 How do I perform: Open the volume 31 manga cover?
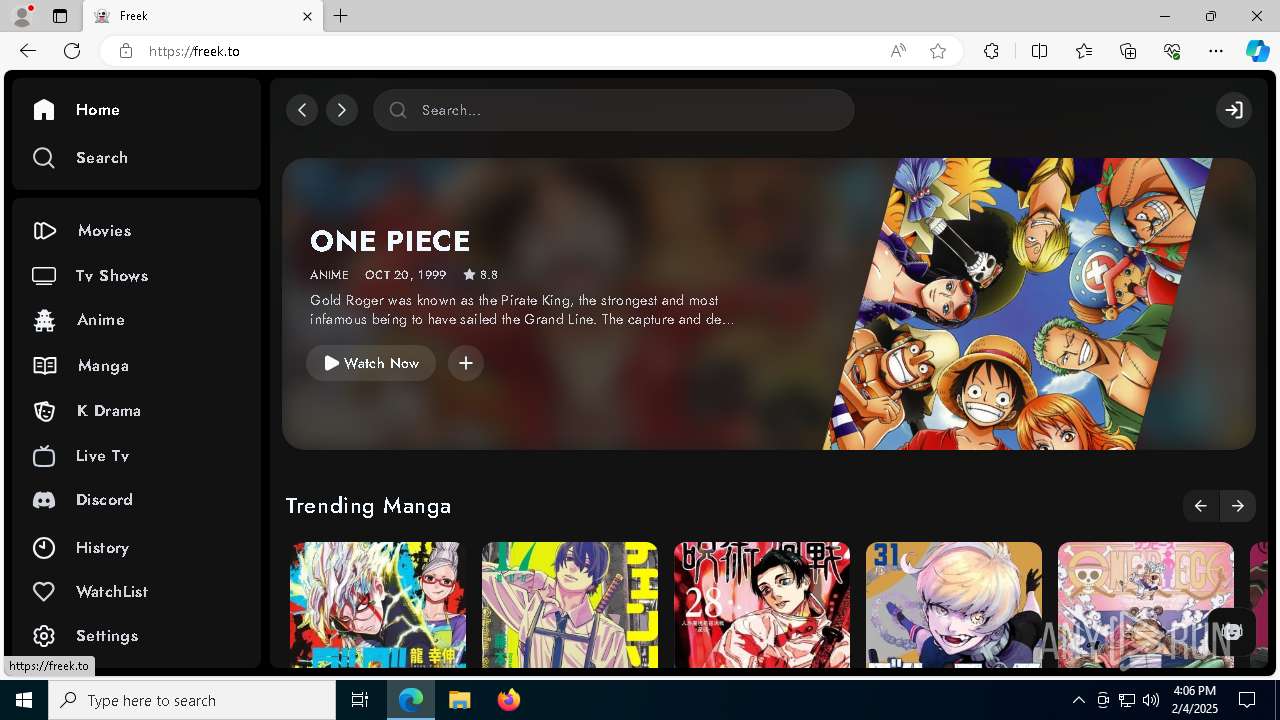pyautogui.click(x=954, y=605)
